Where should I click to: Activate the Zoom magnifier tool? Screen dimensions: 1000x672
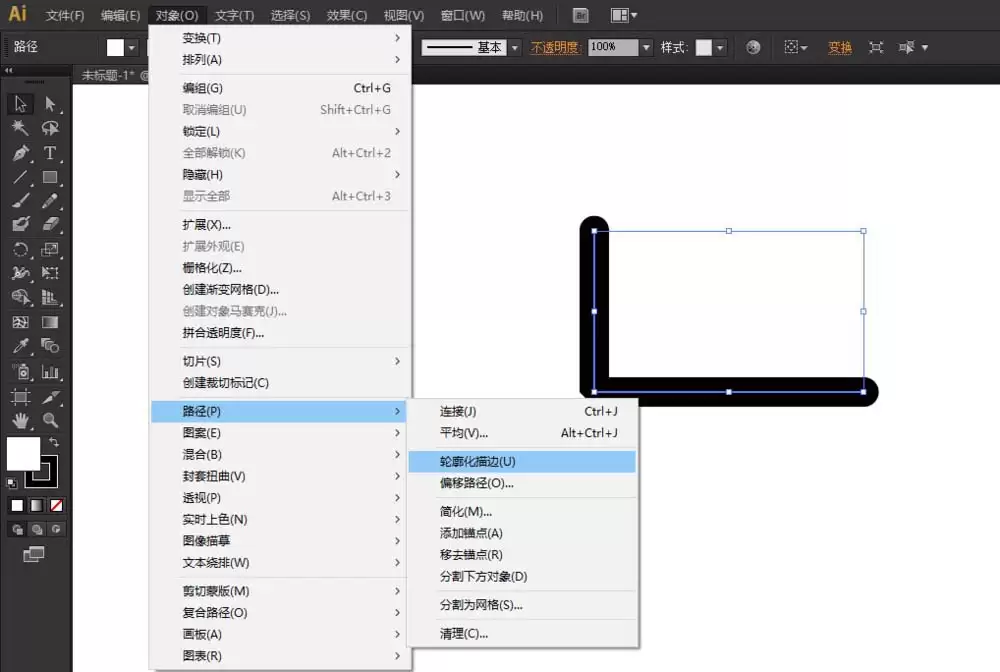point(50,420)
